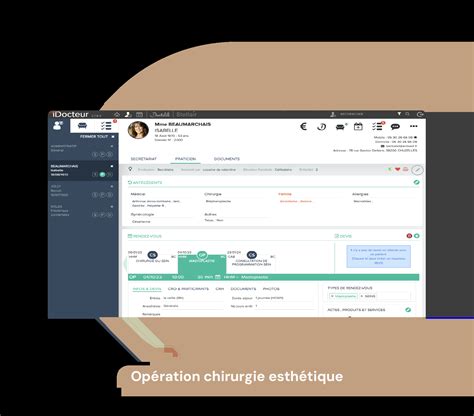Viewport: 474px width, 416px height.
Task: Click the add appointment calendar icon
Action: (358, 126)
